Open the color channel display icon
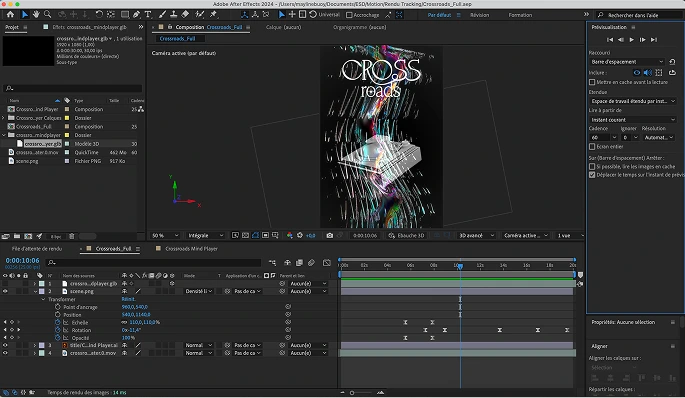 [x=289, y=235]
